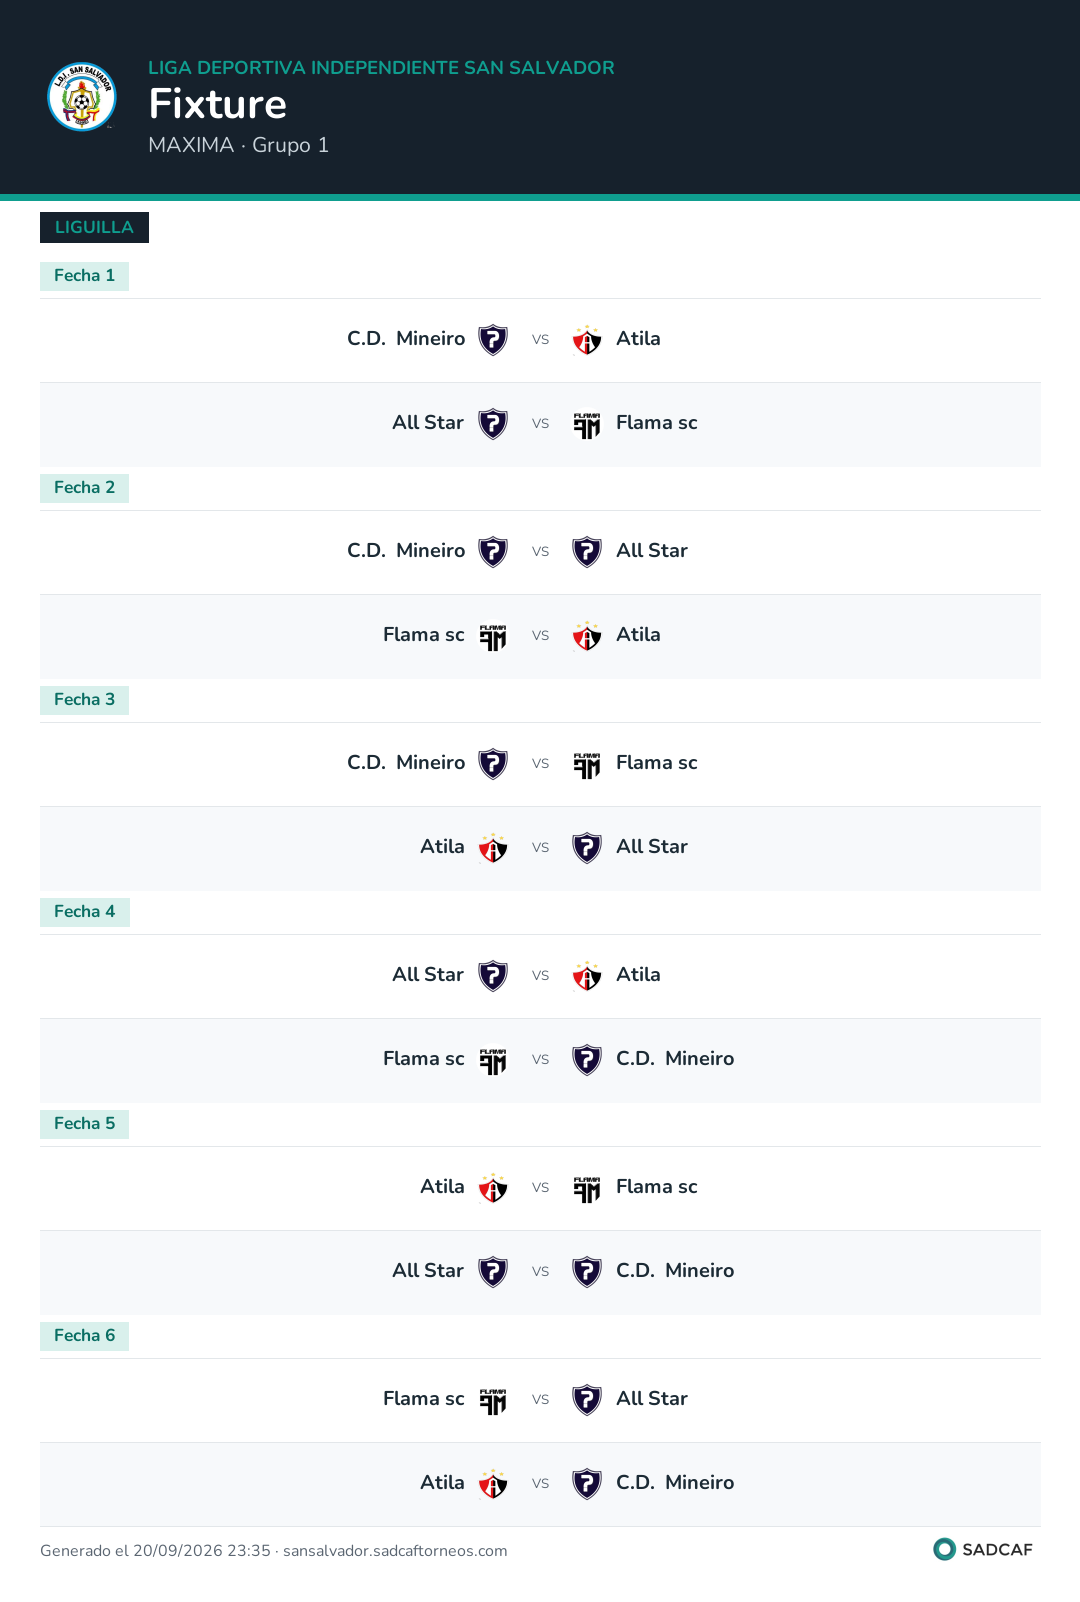Click league name Liga Deportiva Independiente San Salvador
The width and height of the screenshot is (1080, 1602).
[381, 68]
